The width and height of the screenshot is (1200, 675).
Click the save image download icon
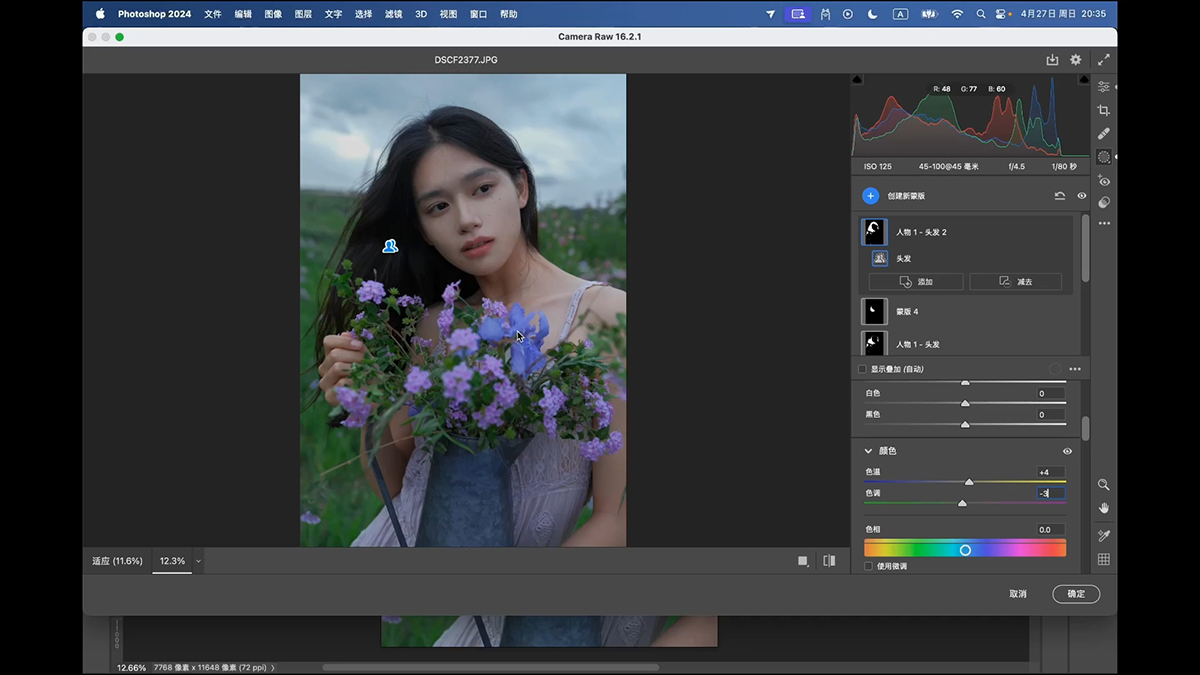[x=1052, y=60]
